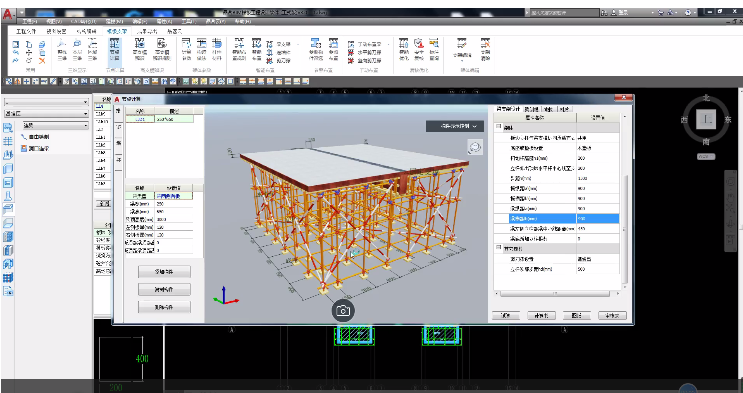Click the middle of three stacked dialog buttons

pyautogui.click(x=164, y=289)
